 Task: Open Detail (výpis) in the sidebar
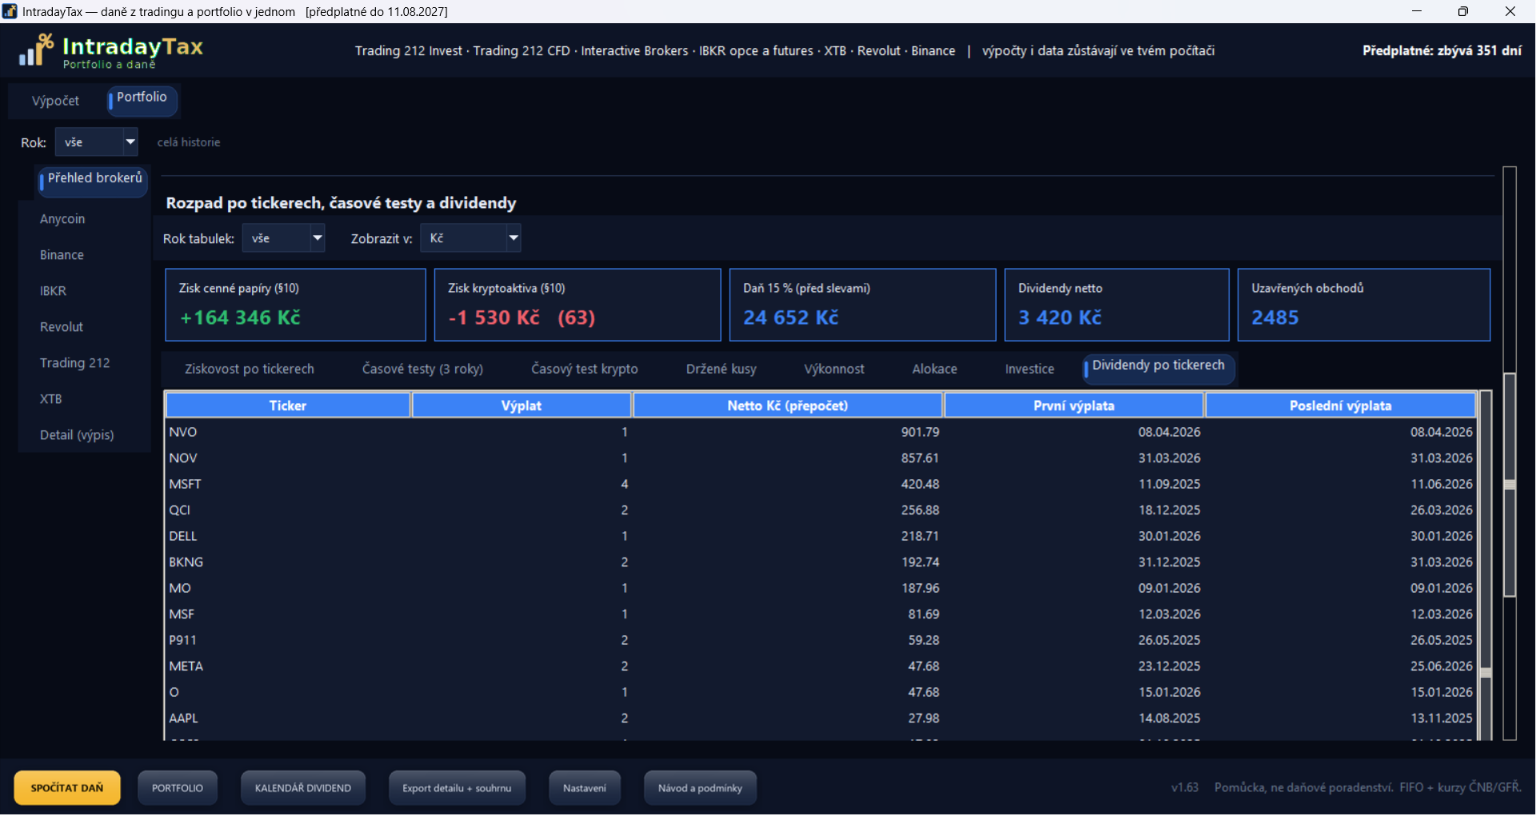point(77,435)
